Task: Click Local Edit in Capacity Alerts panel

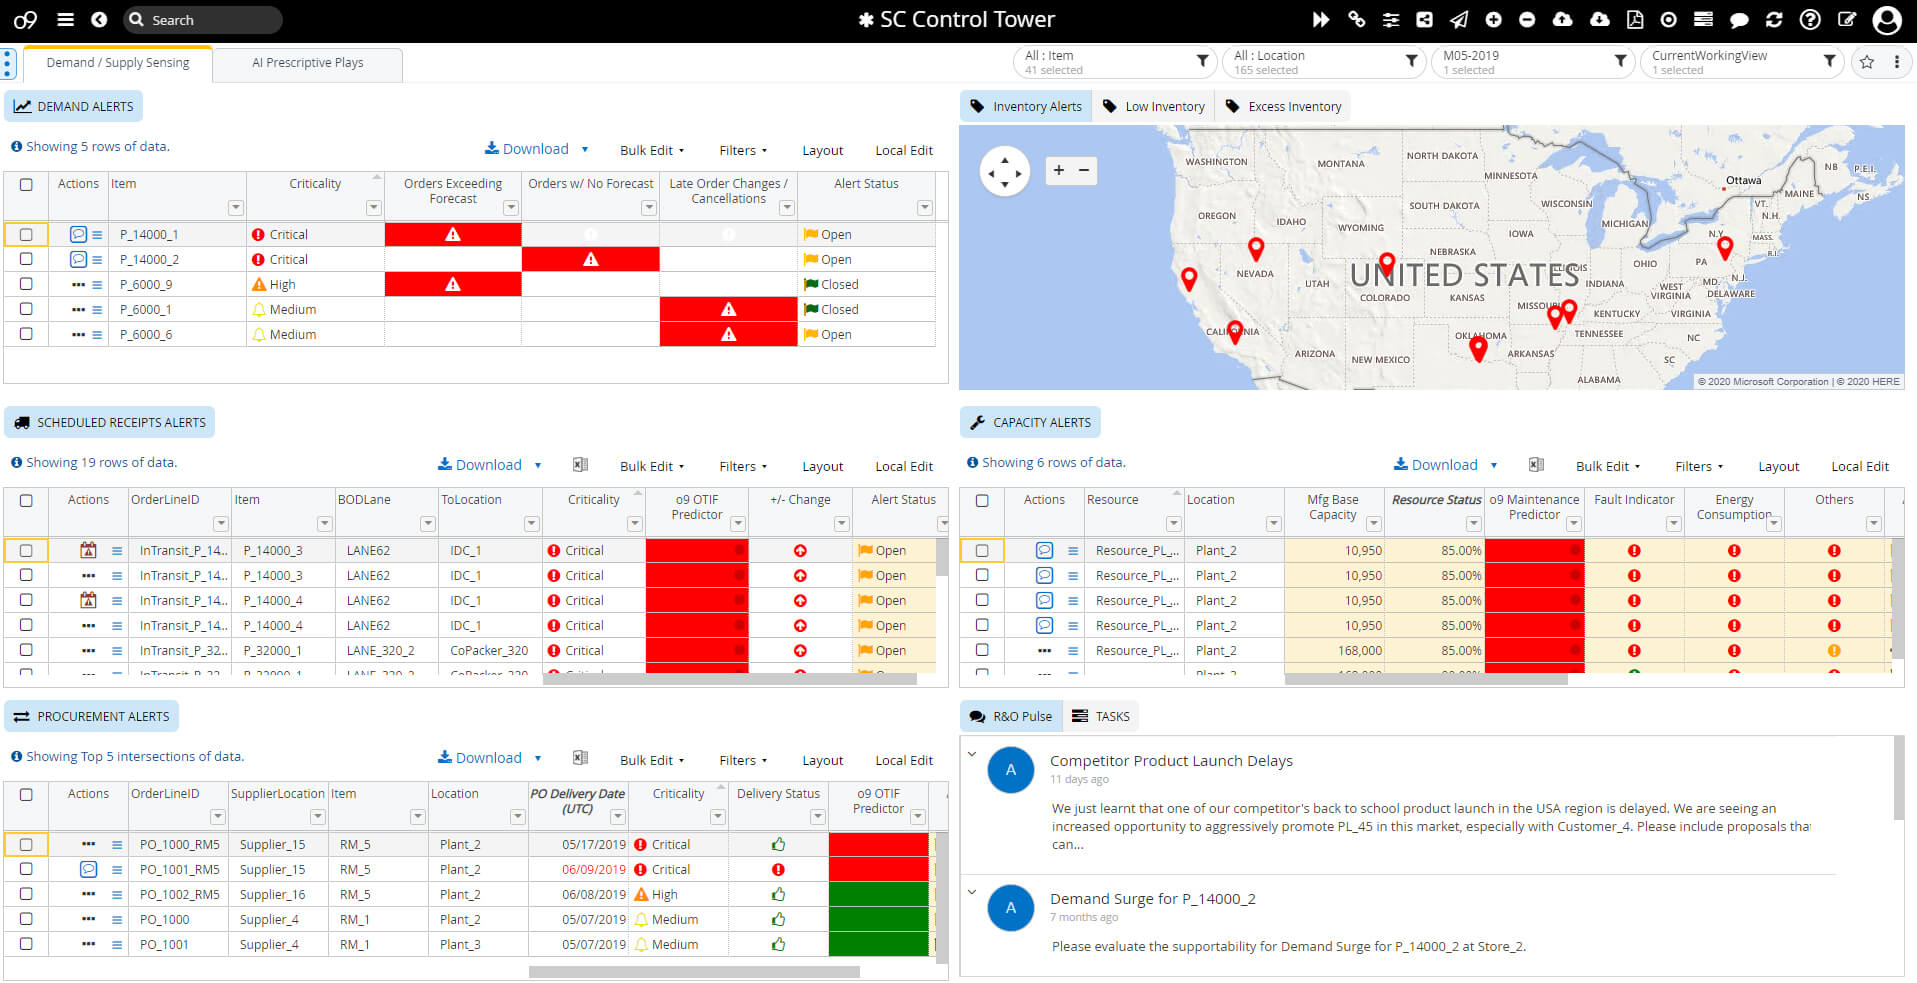Action: 1859,466
